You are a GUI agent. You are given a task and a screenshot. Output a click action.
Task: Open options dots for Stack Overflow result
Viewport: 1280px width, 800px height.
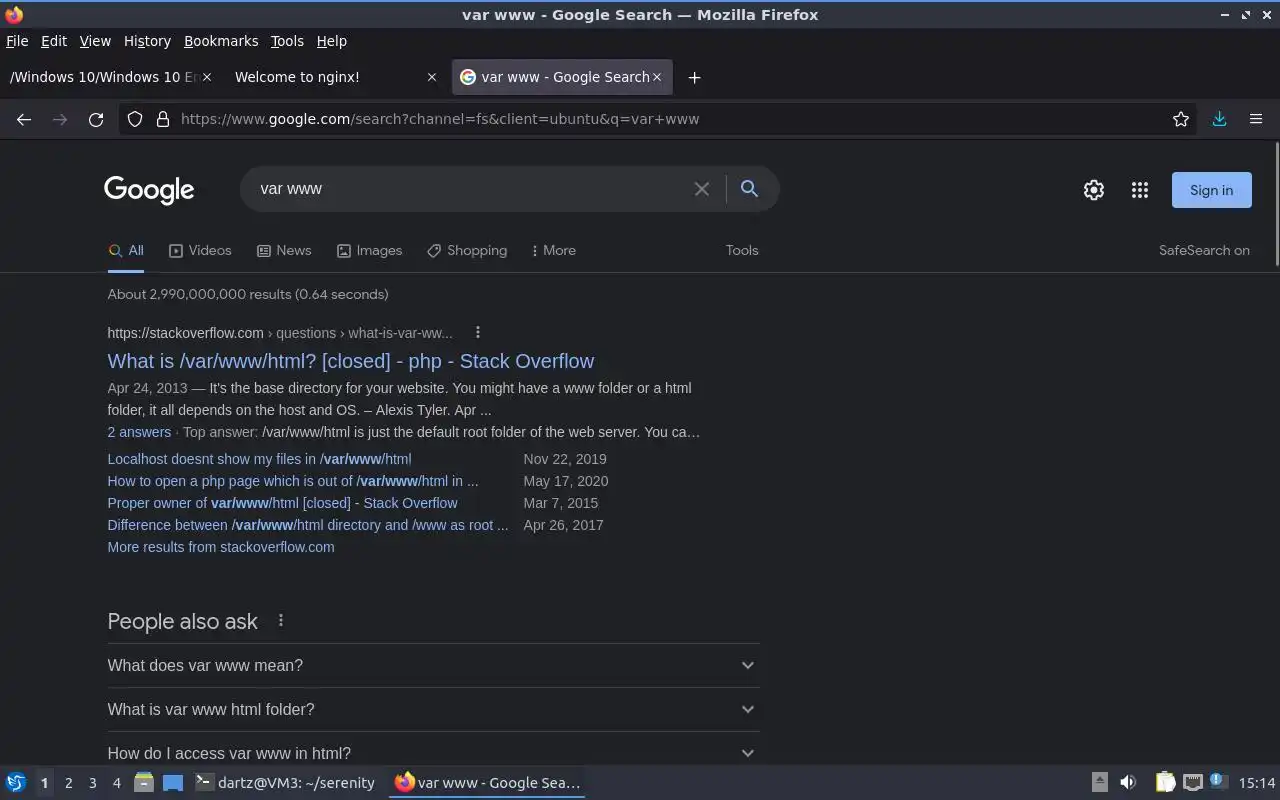pos(478,332)
